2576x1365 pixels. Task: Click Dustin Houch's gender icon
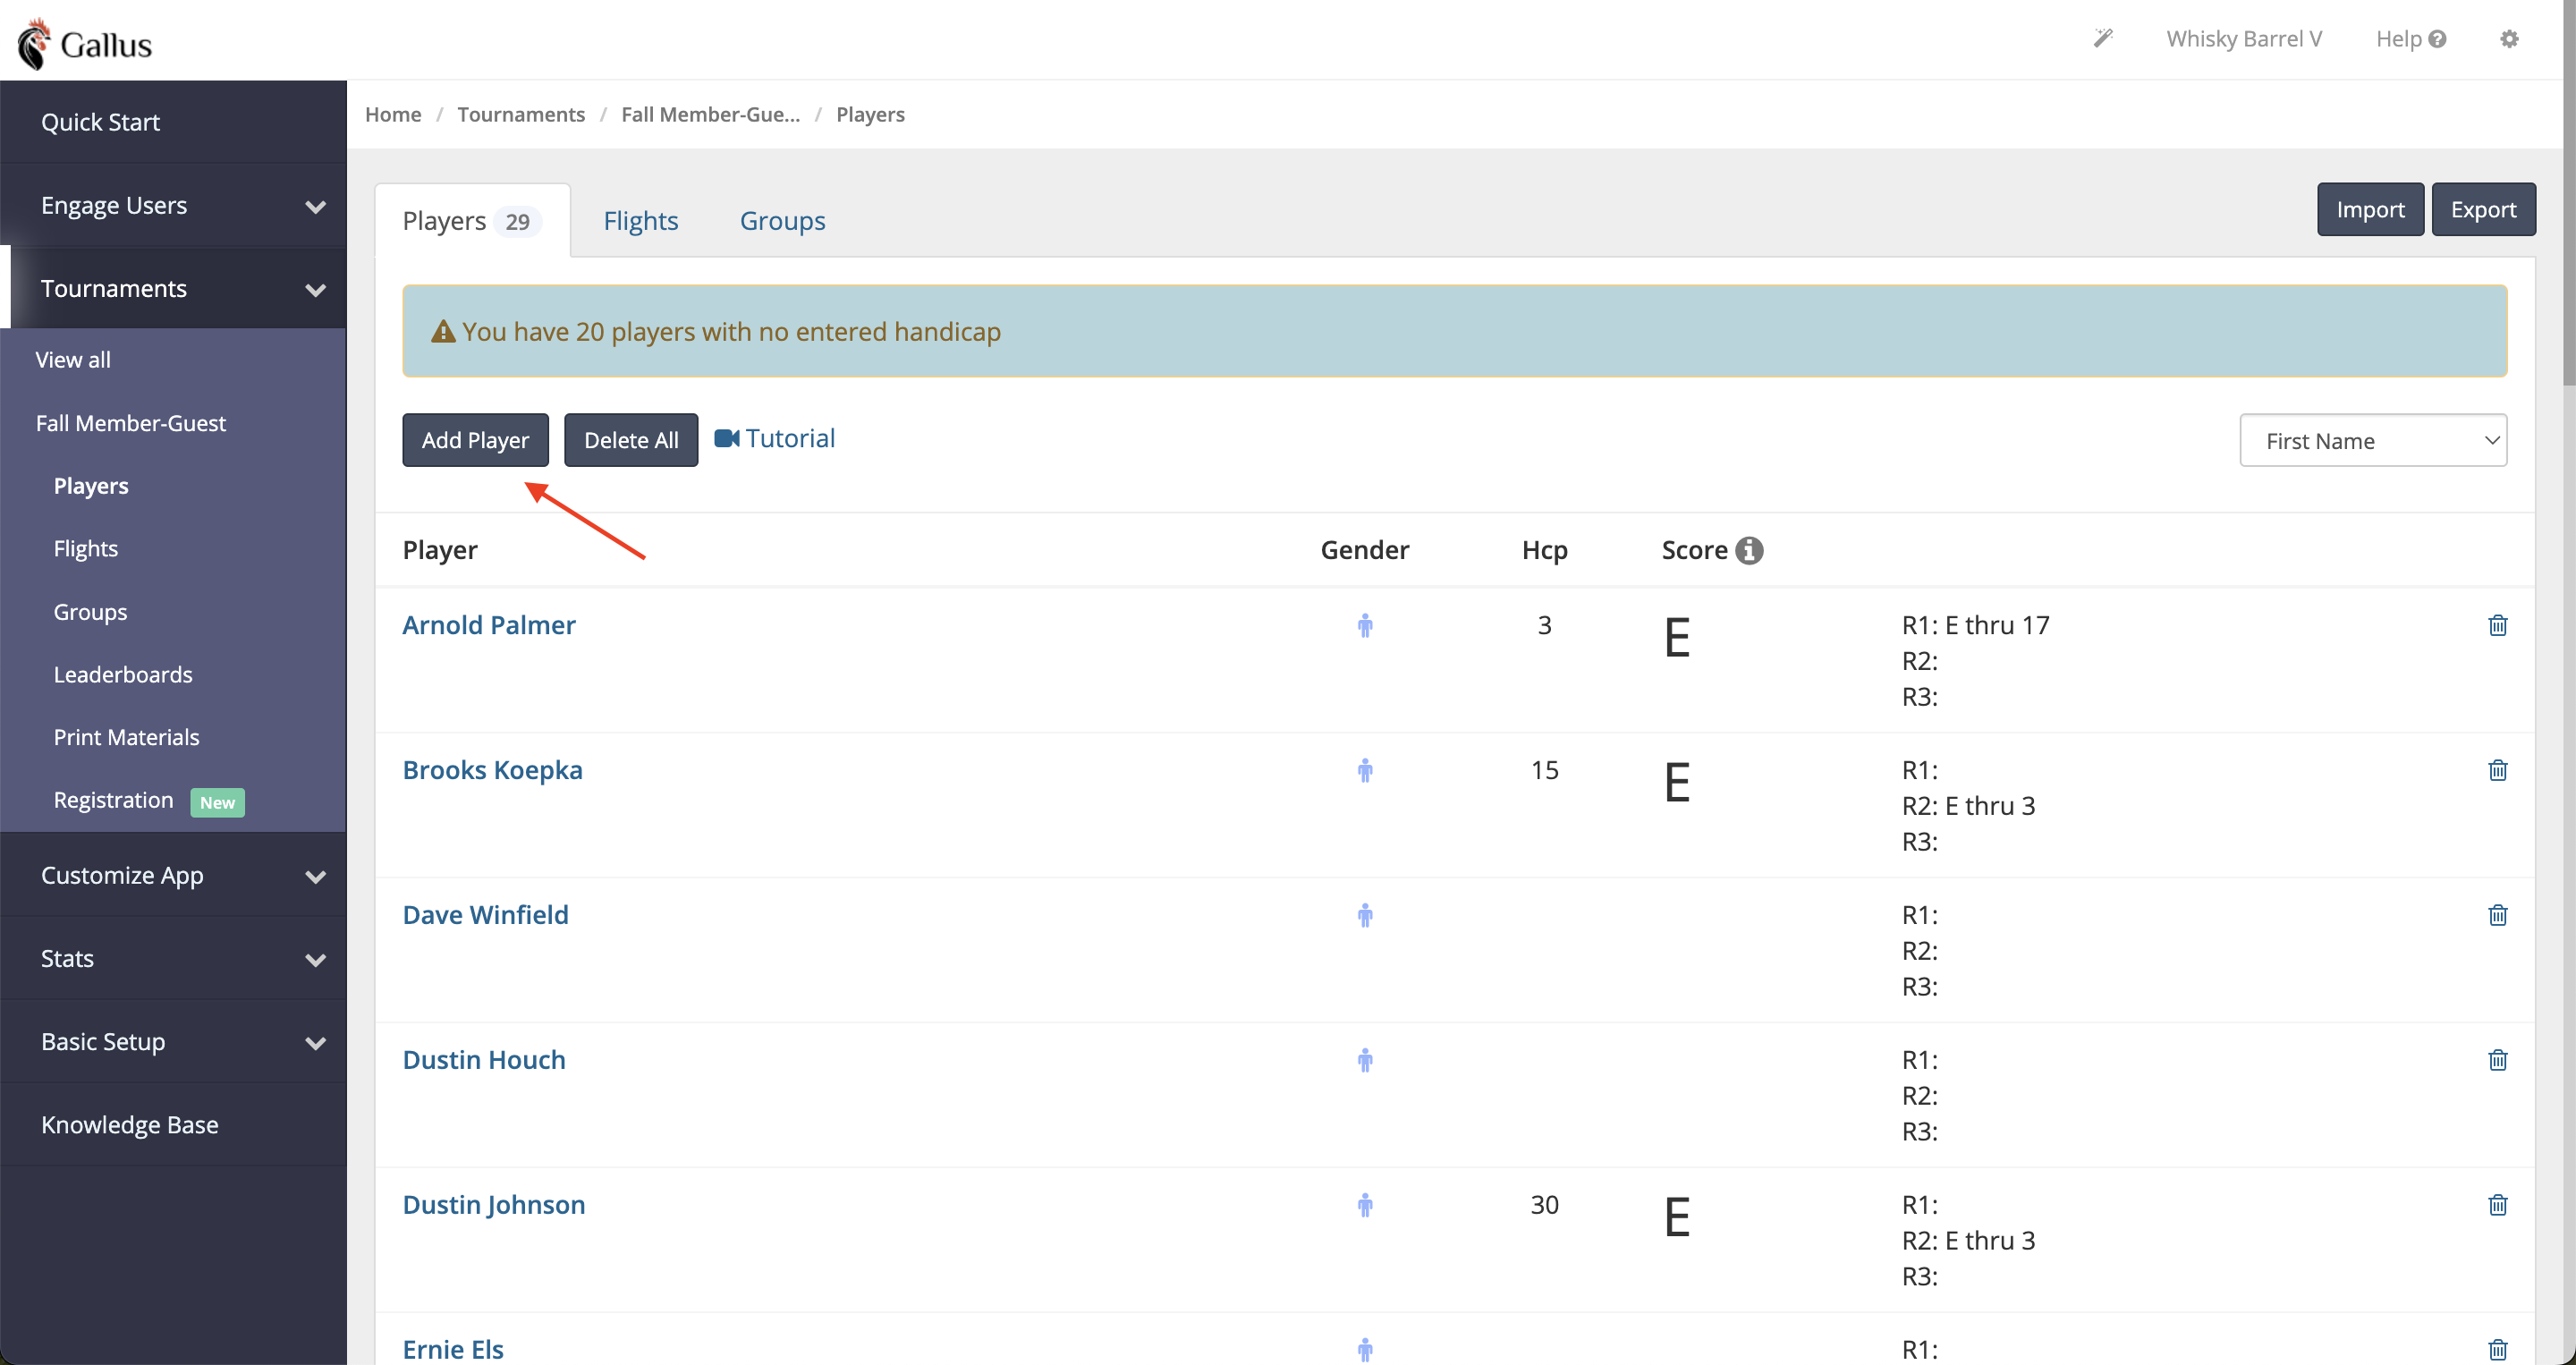1365,1061
